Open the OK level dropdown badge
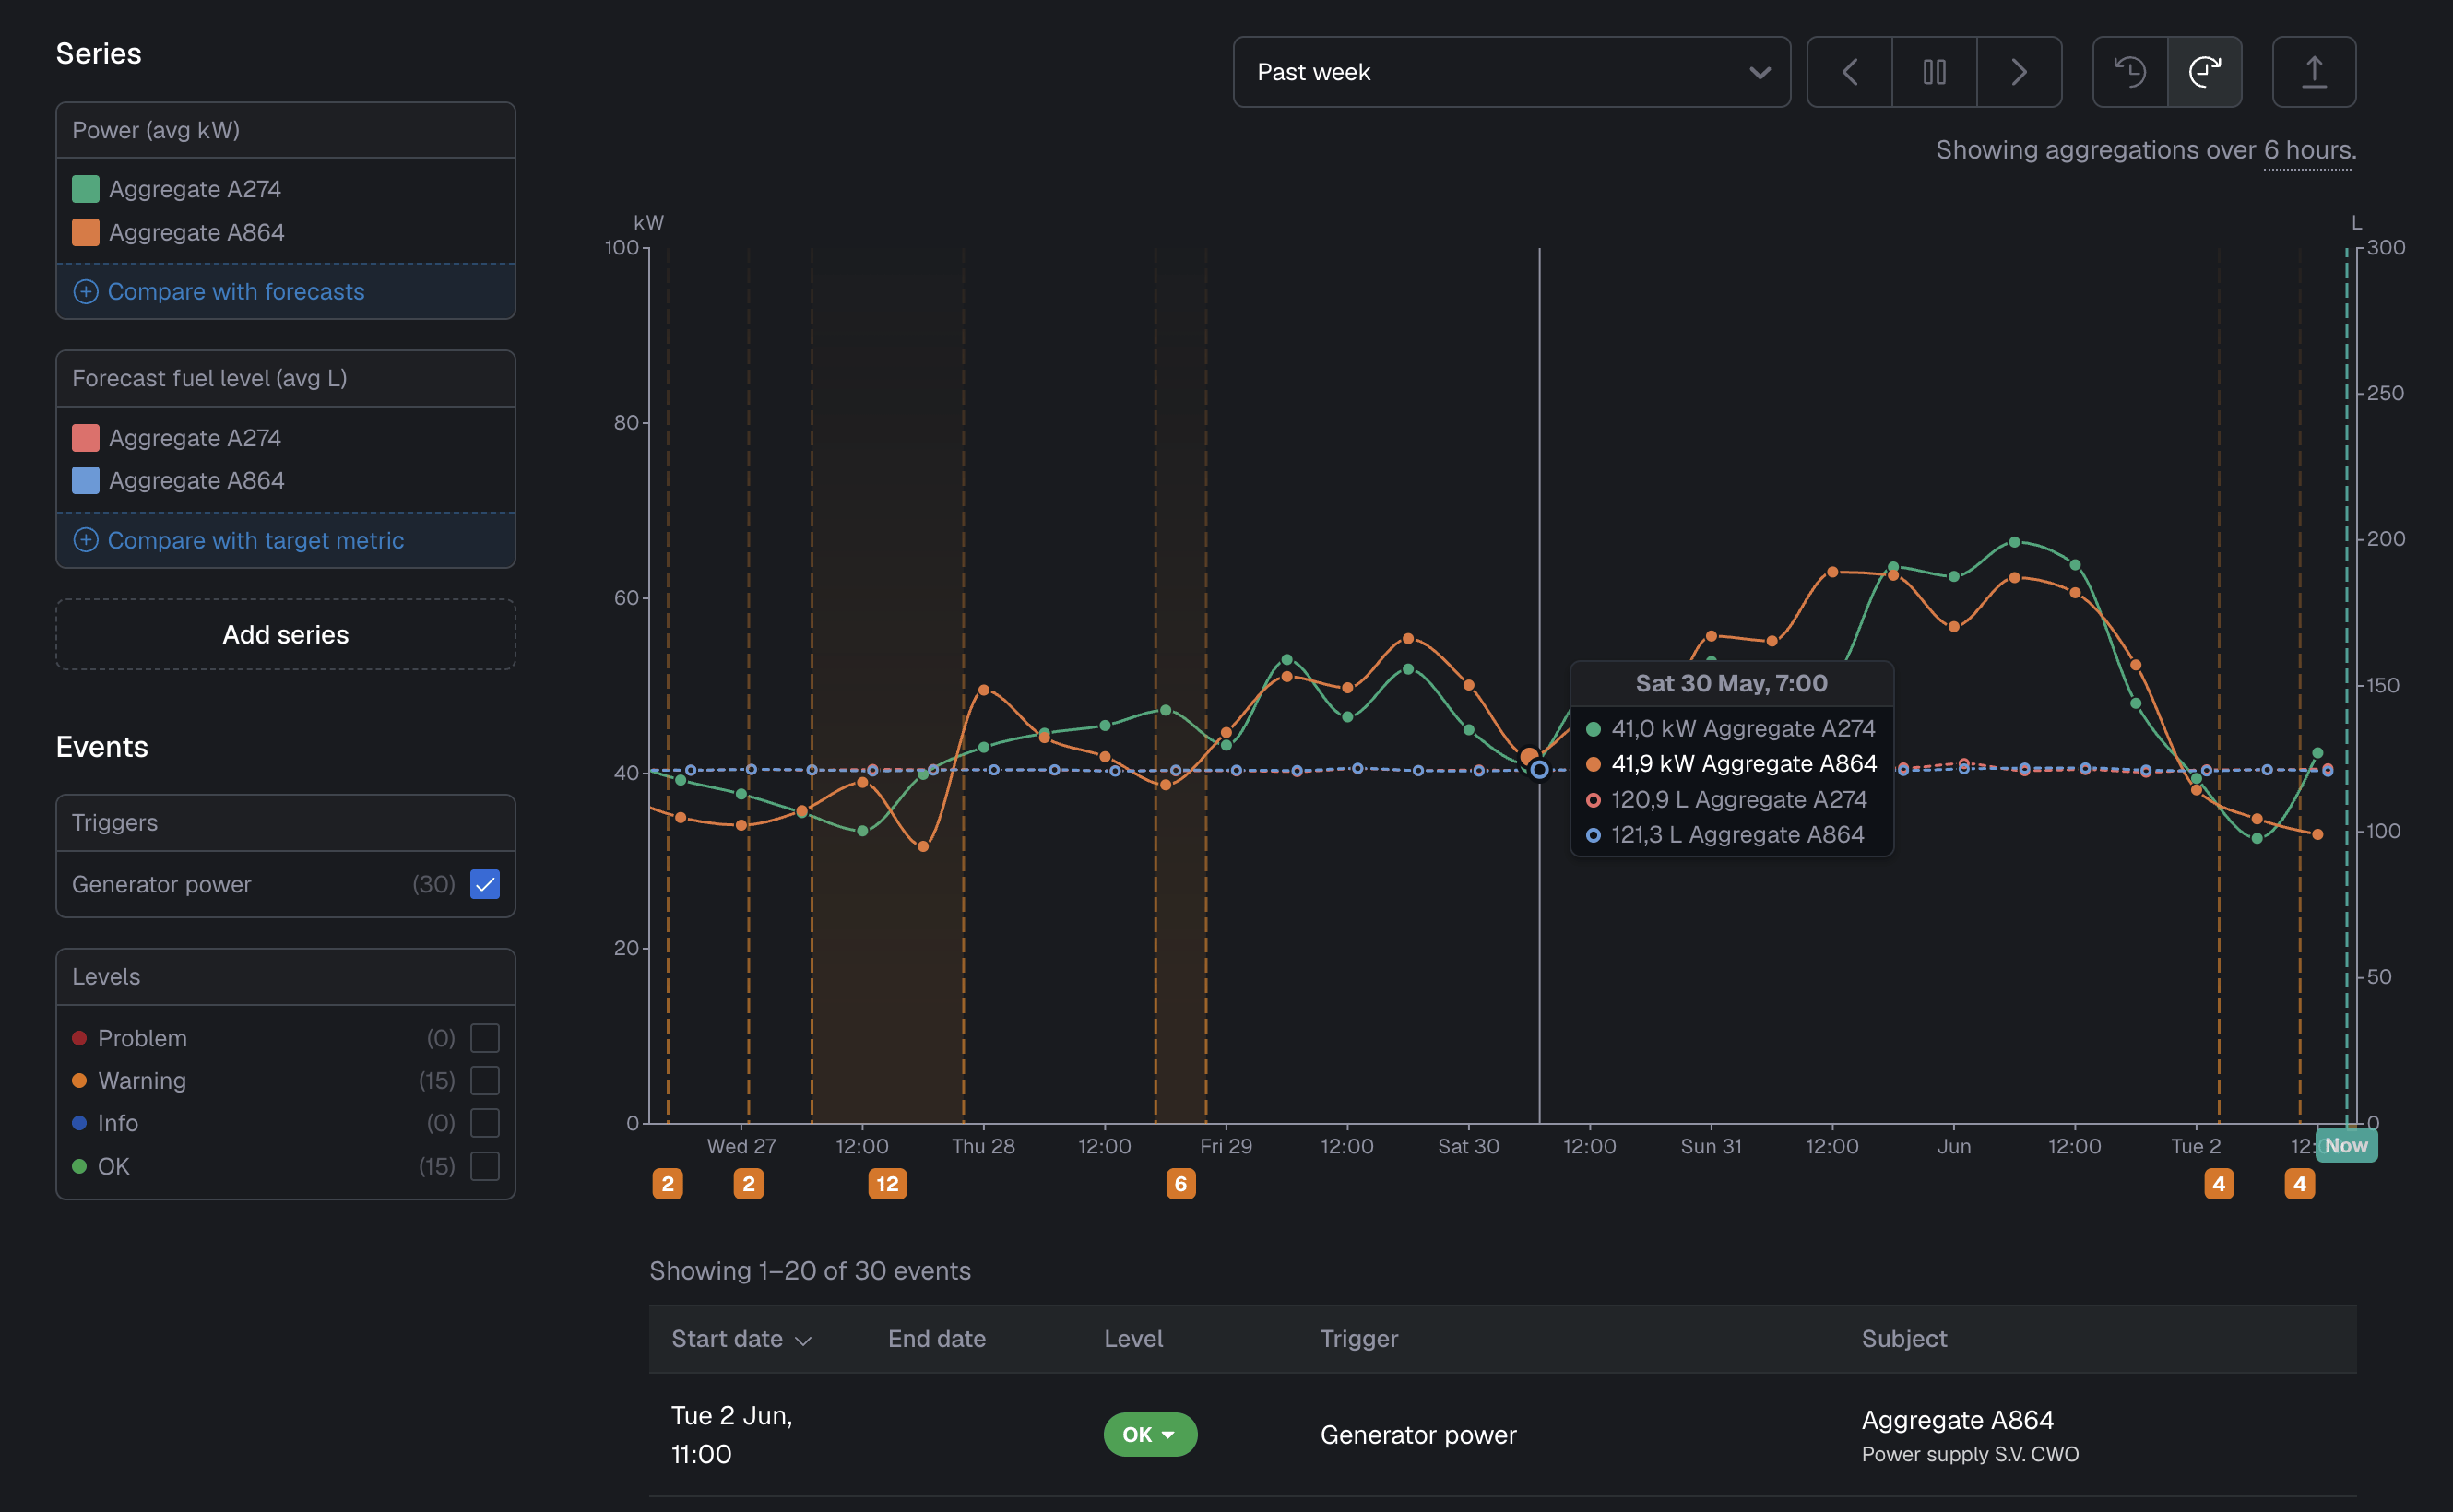This screenshot has height=1512, width=2453. click(x=1150, y=1434)
